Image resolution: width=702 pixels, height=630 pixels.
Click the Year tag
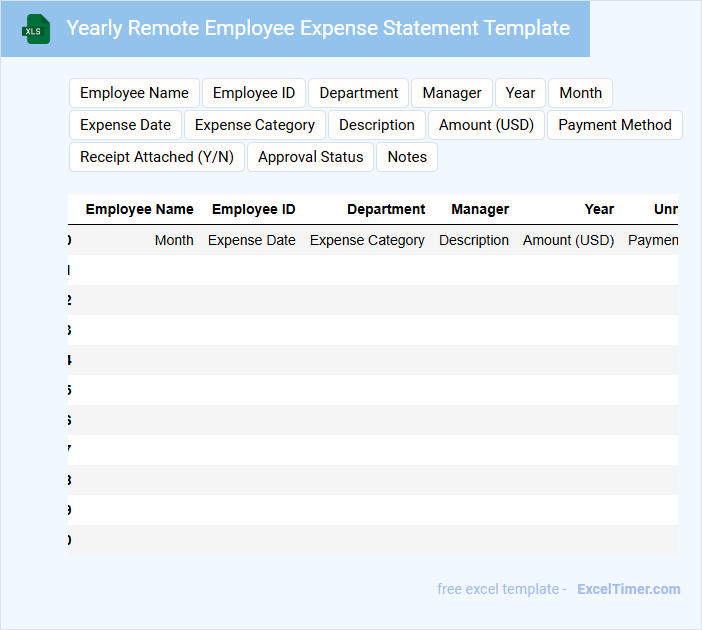point(520,93)
